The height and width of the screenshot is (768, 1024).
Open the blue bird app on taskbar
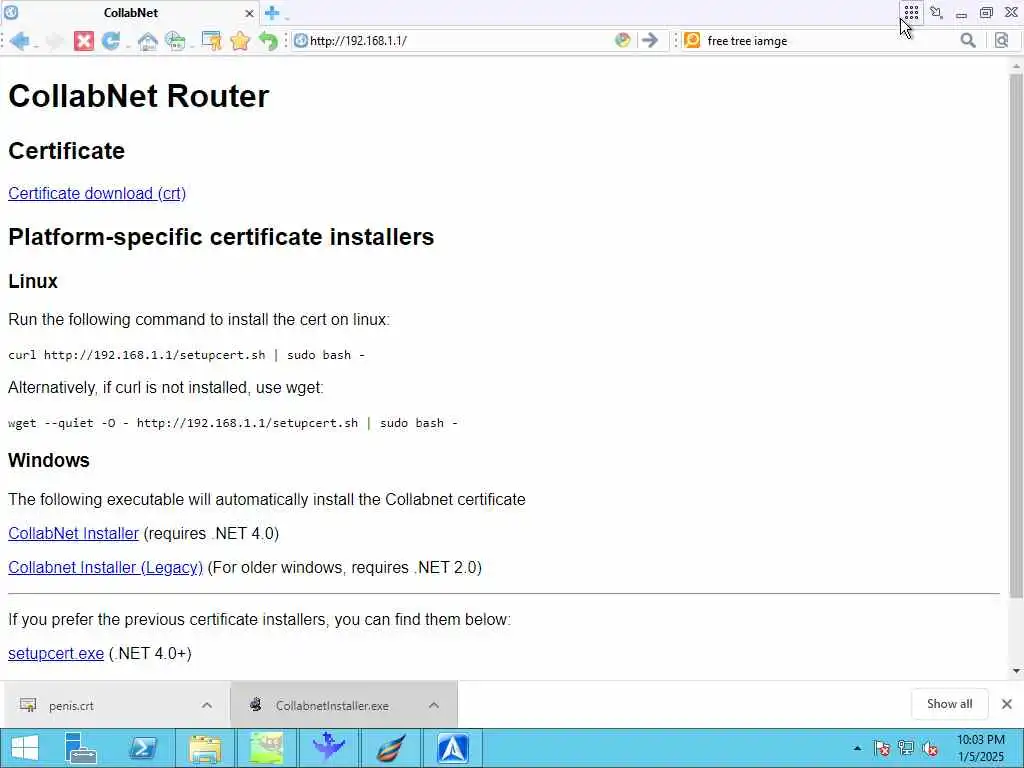click(328, 748)
